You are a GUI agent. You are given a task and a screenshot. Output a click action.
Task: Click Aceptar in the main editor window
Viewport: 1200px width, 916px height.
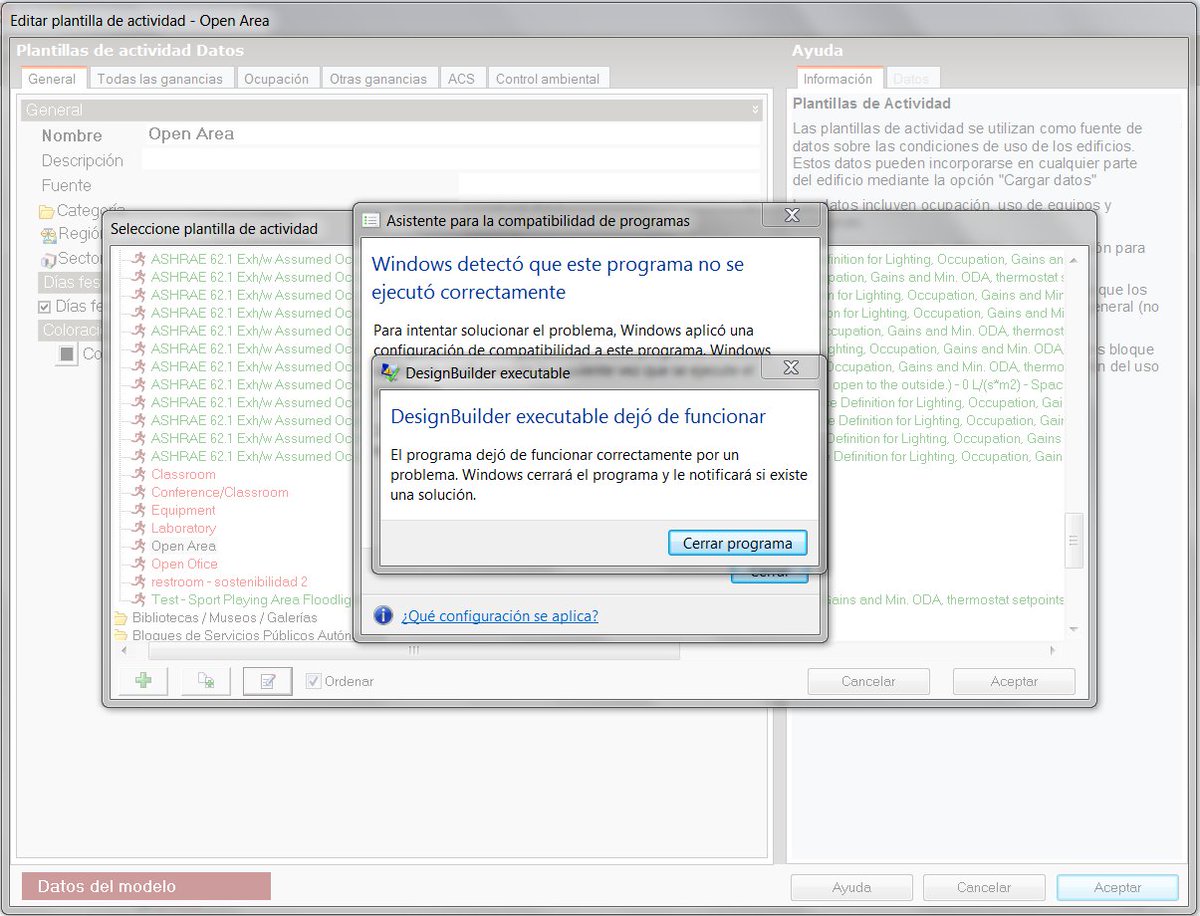click(x=1118, y=887)
